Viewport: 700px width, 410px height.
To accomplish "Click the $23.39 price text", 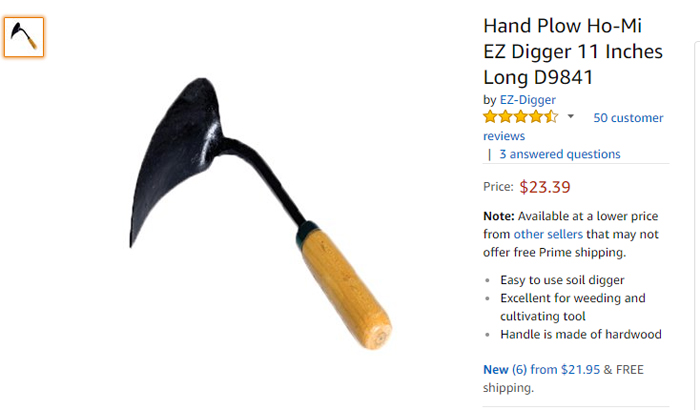I will coord(545,187).
